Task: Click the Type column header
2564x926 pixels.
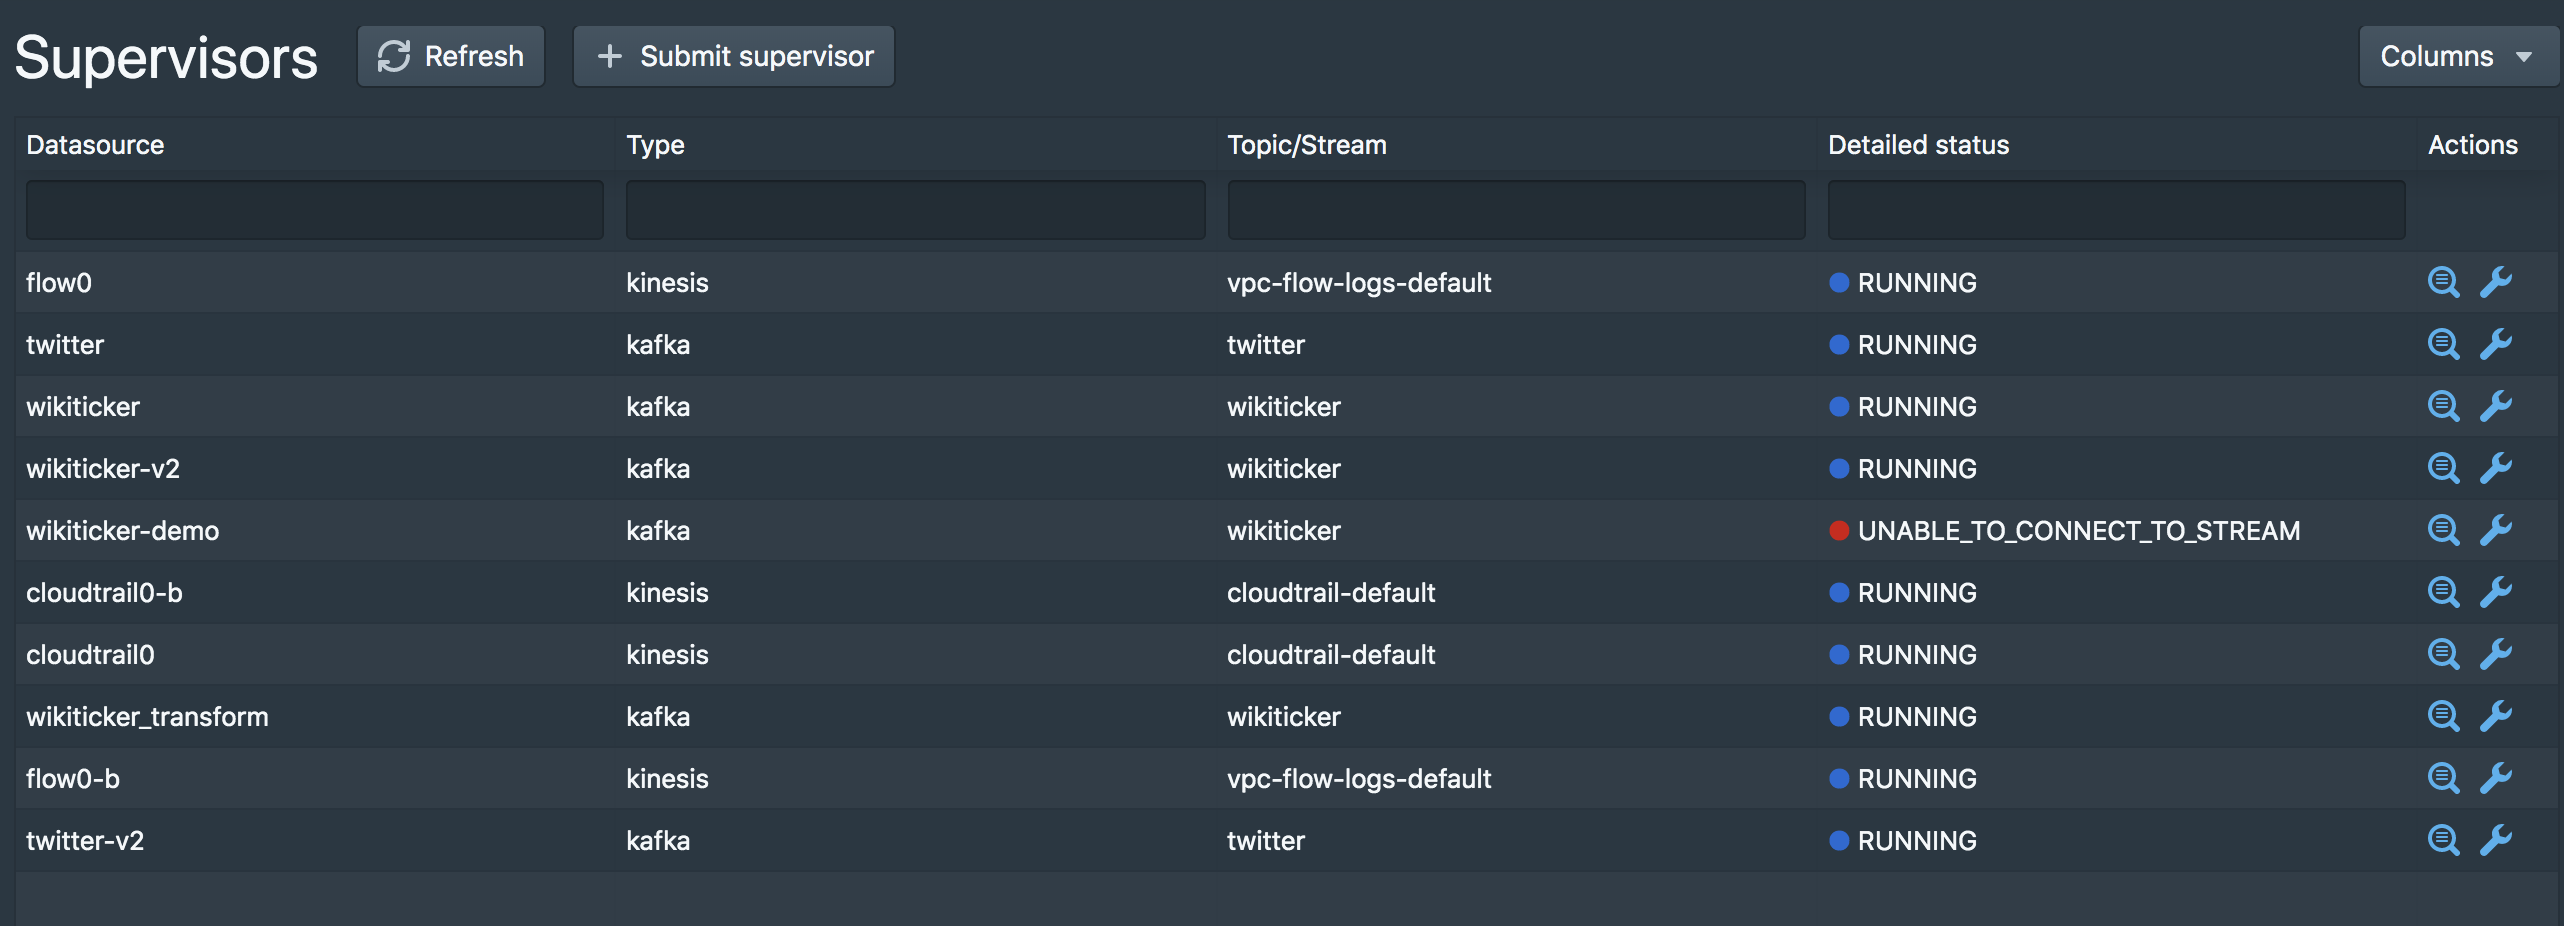Action: (655, 145)
